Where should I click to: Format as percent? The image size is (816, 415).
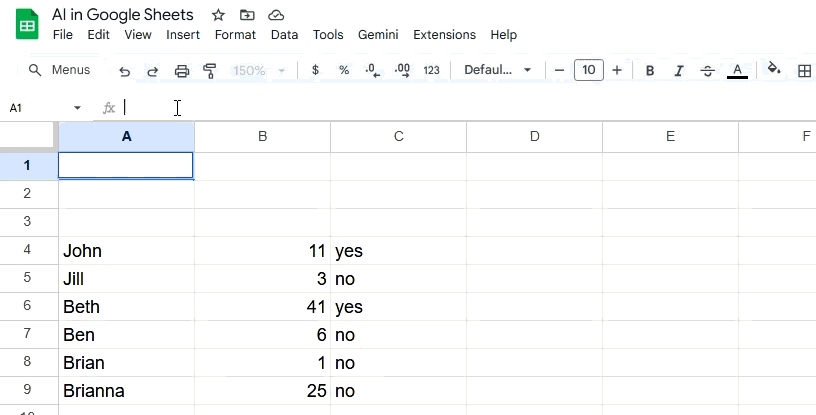pos(344,70)
